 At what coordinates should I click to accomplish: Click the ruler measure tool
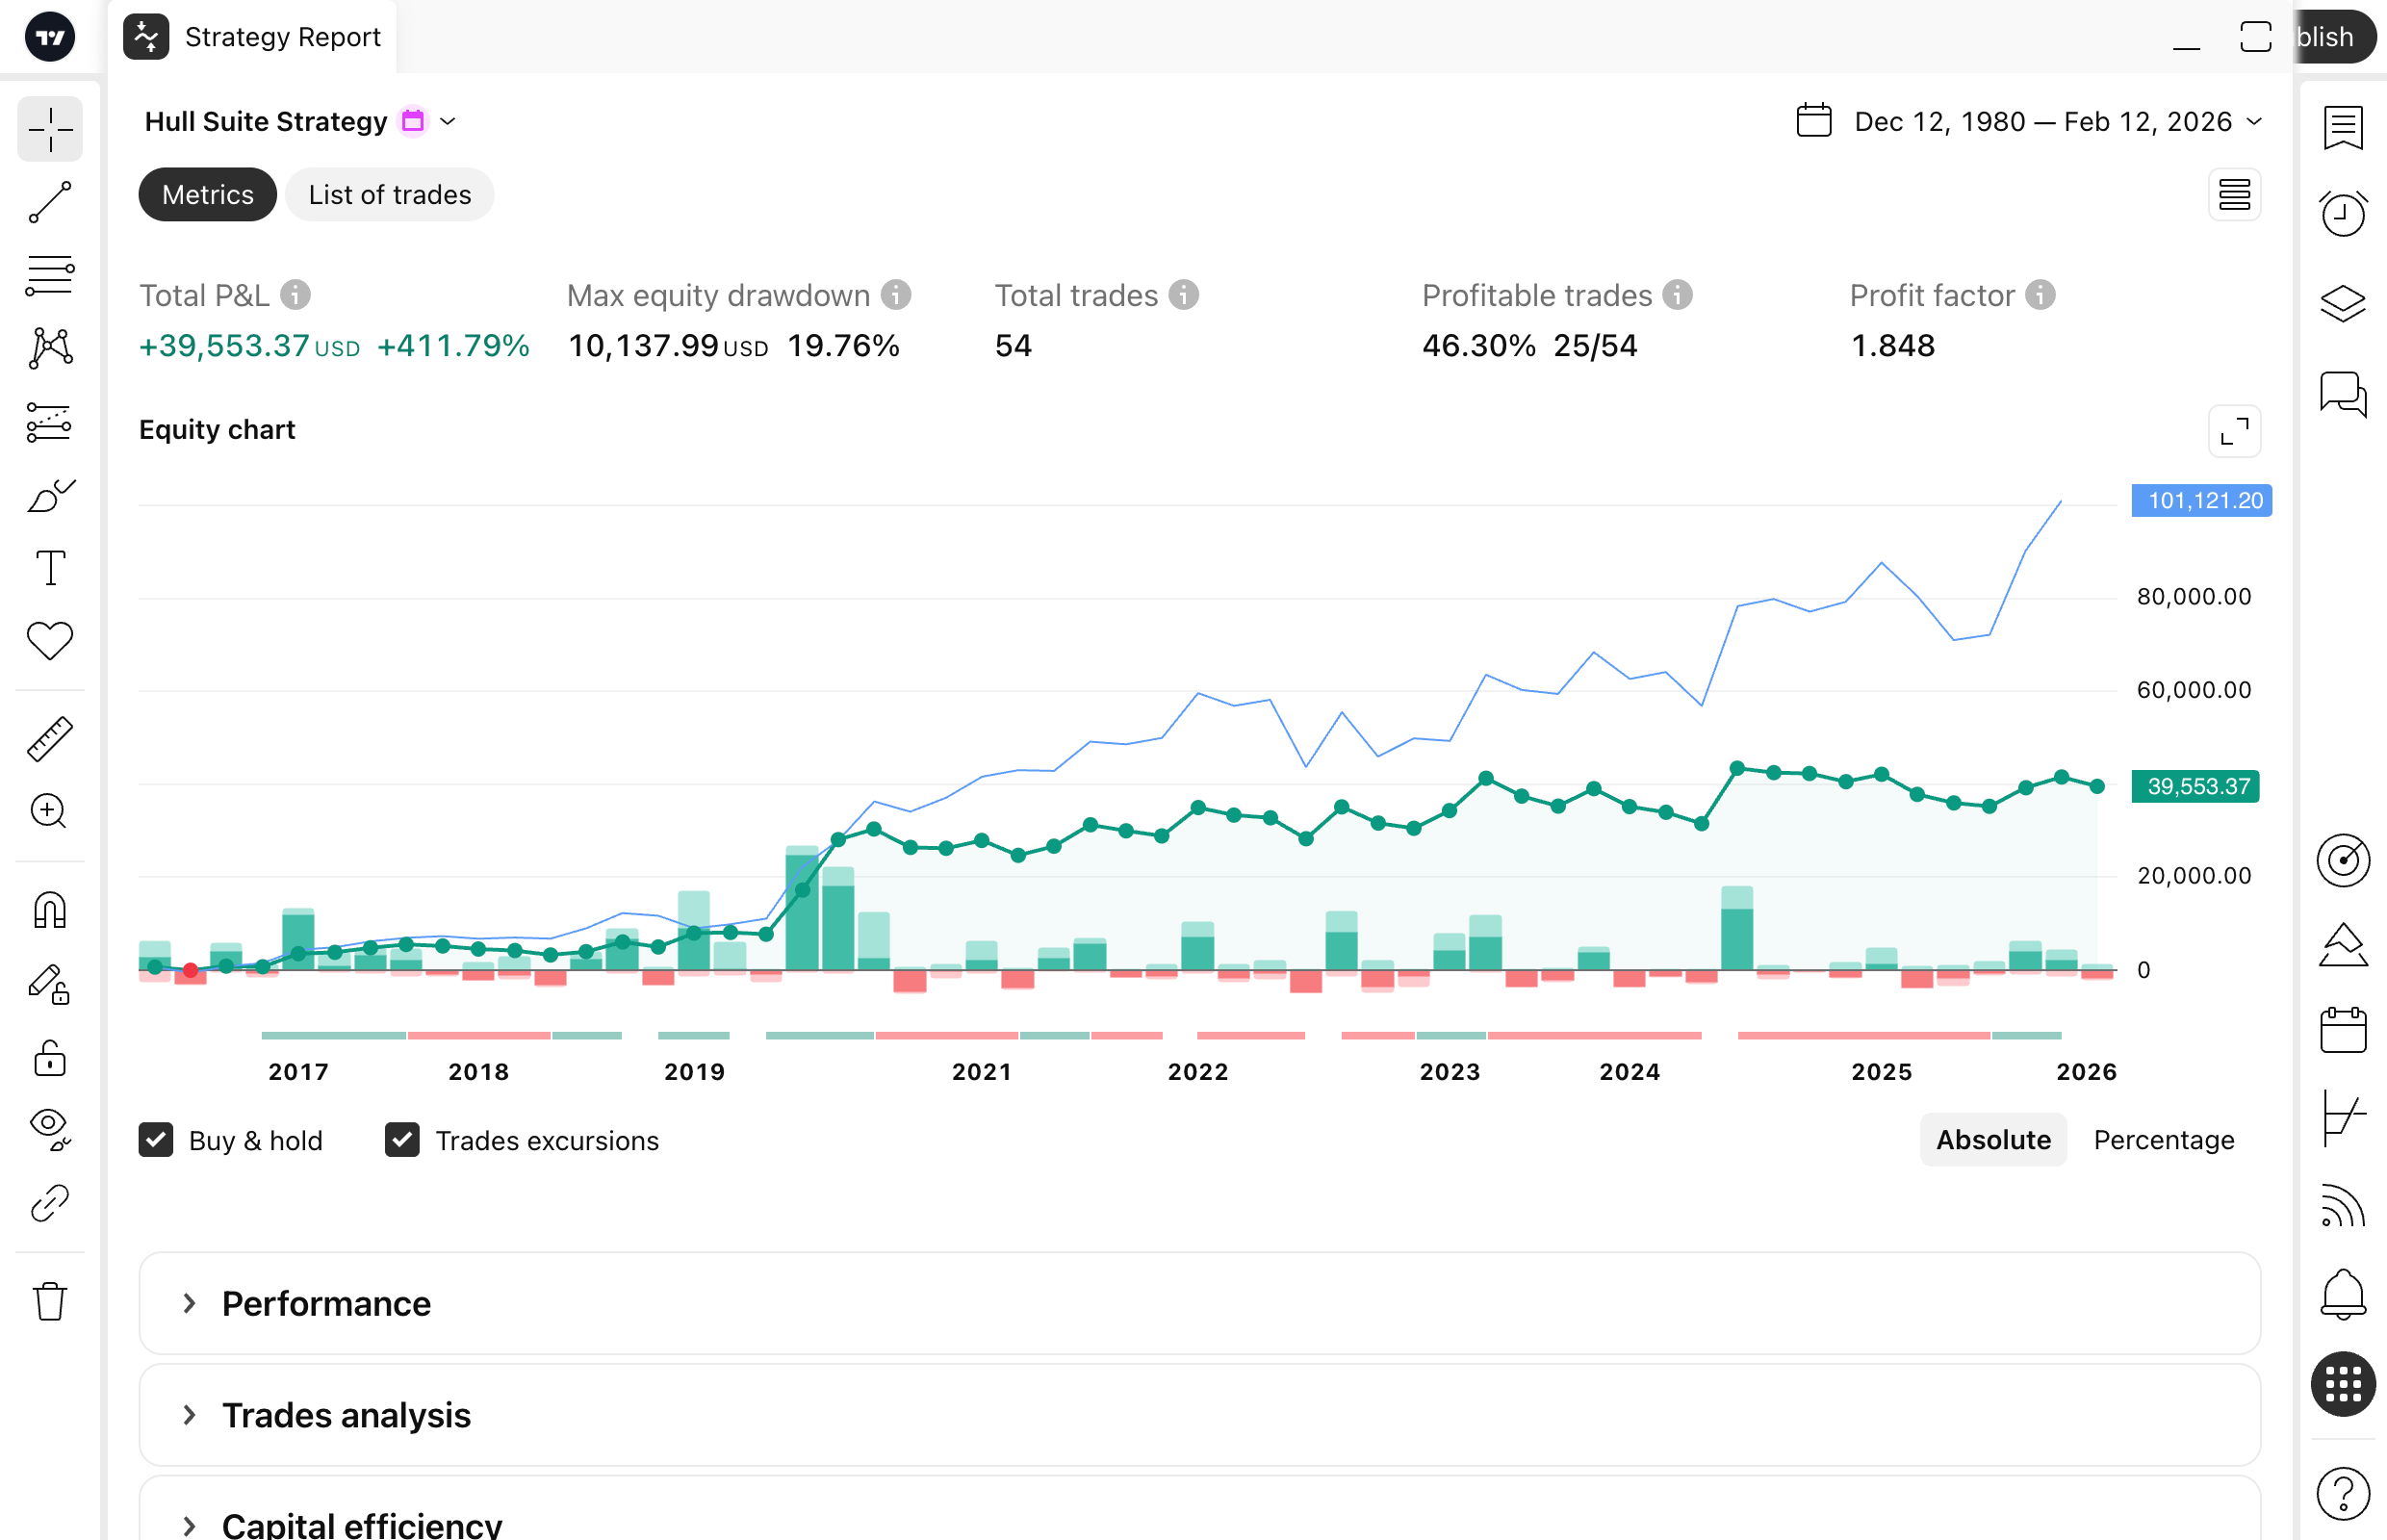tap(49, 739)
